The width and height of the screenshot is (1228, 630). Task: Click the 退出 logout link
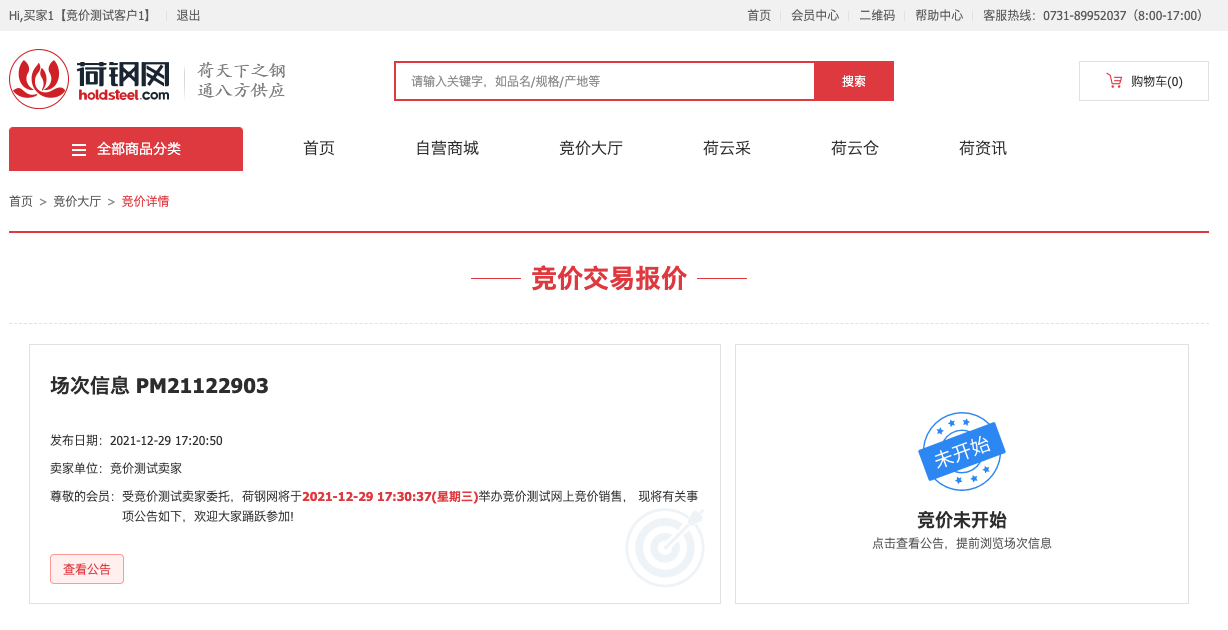pos(188,15)
